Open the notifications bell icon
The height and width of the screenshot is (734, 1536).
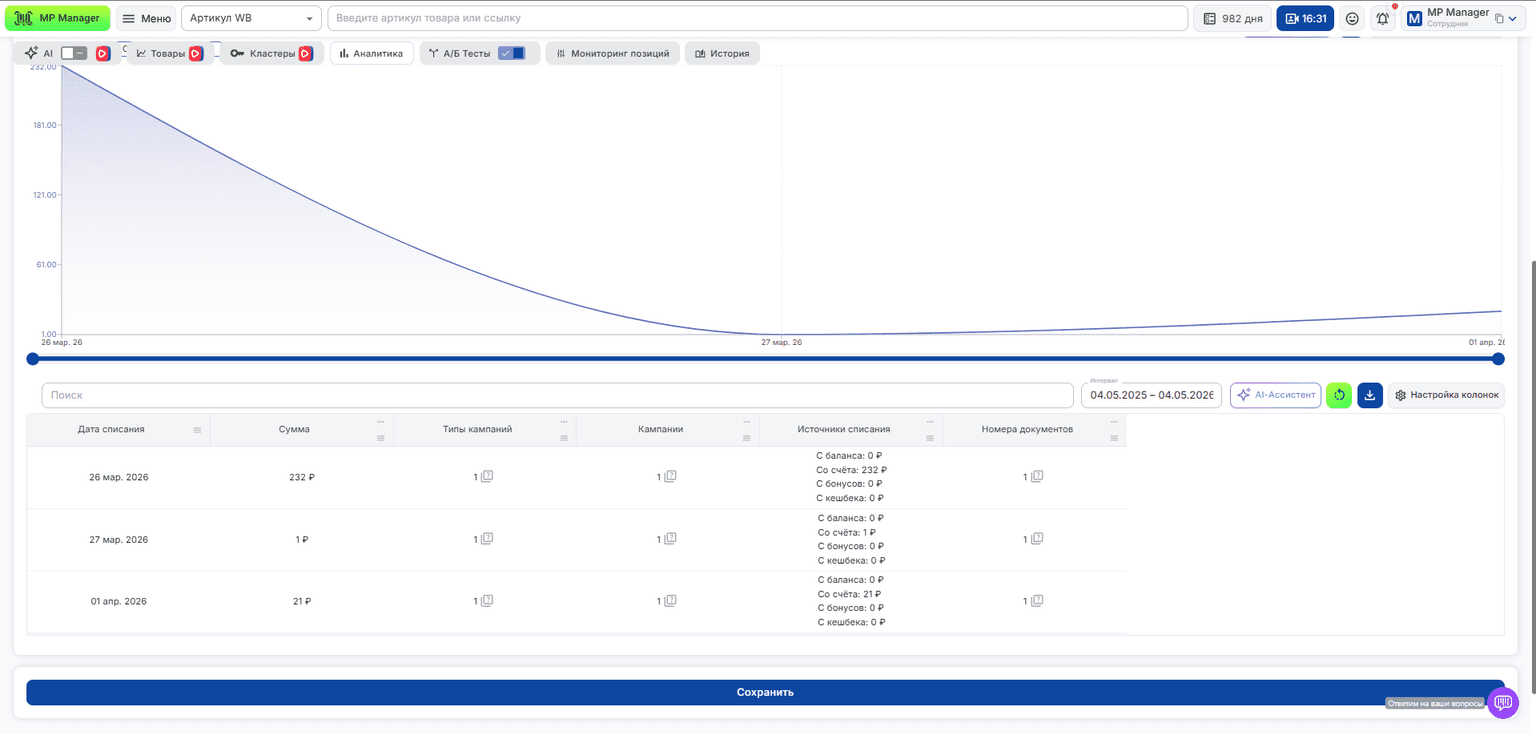[1383, 18]
